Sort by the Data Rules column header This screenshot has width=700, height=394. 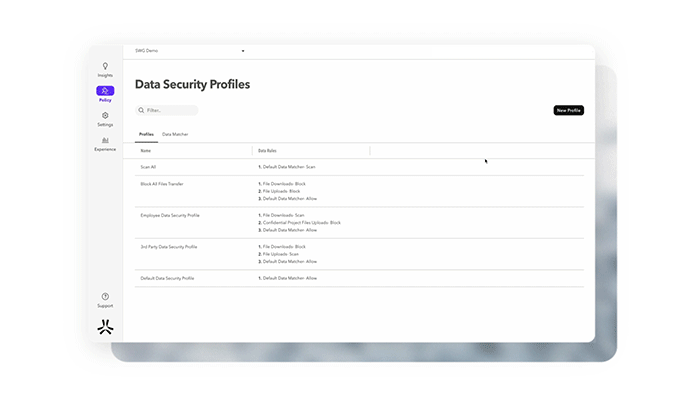click(x=267, y=151)
